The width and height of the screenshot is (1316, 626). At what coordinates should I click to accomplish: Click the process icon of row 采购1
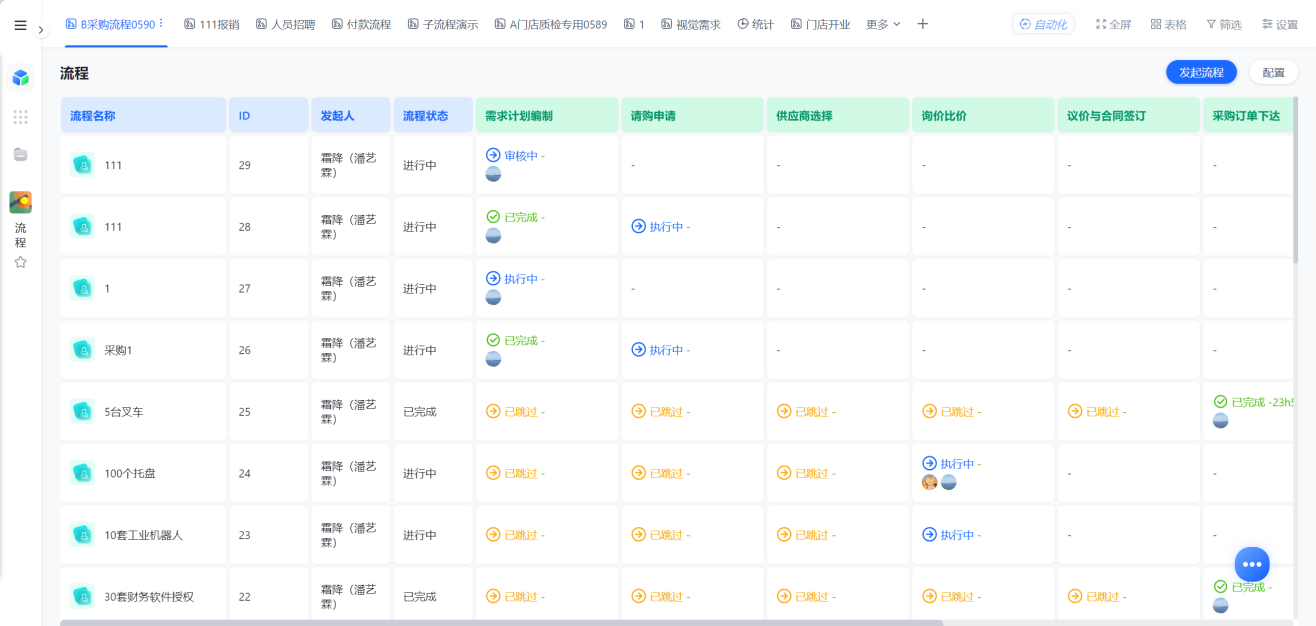82,350
